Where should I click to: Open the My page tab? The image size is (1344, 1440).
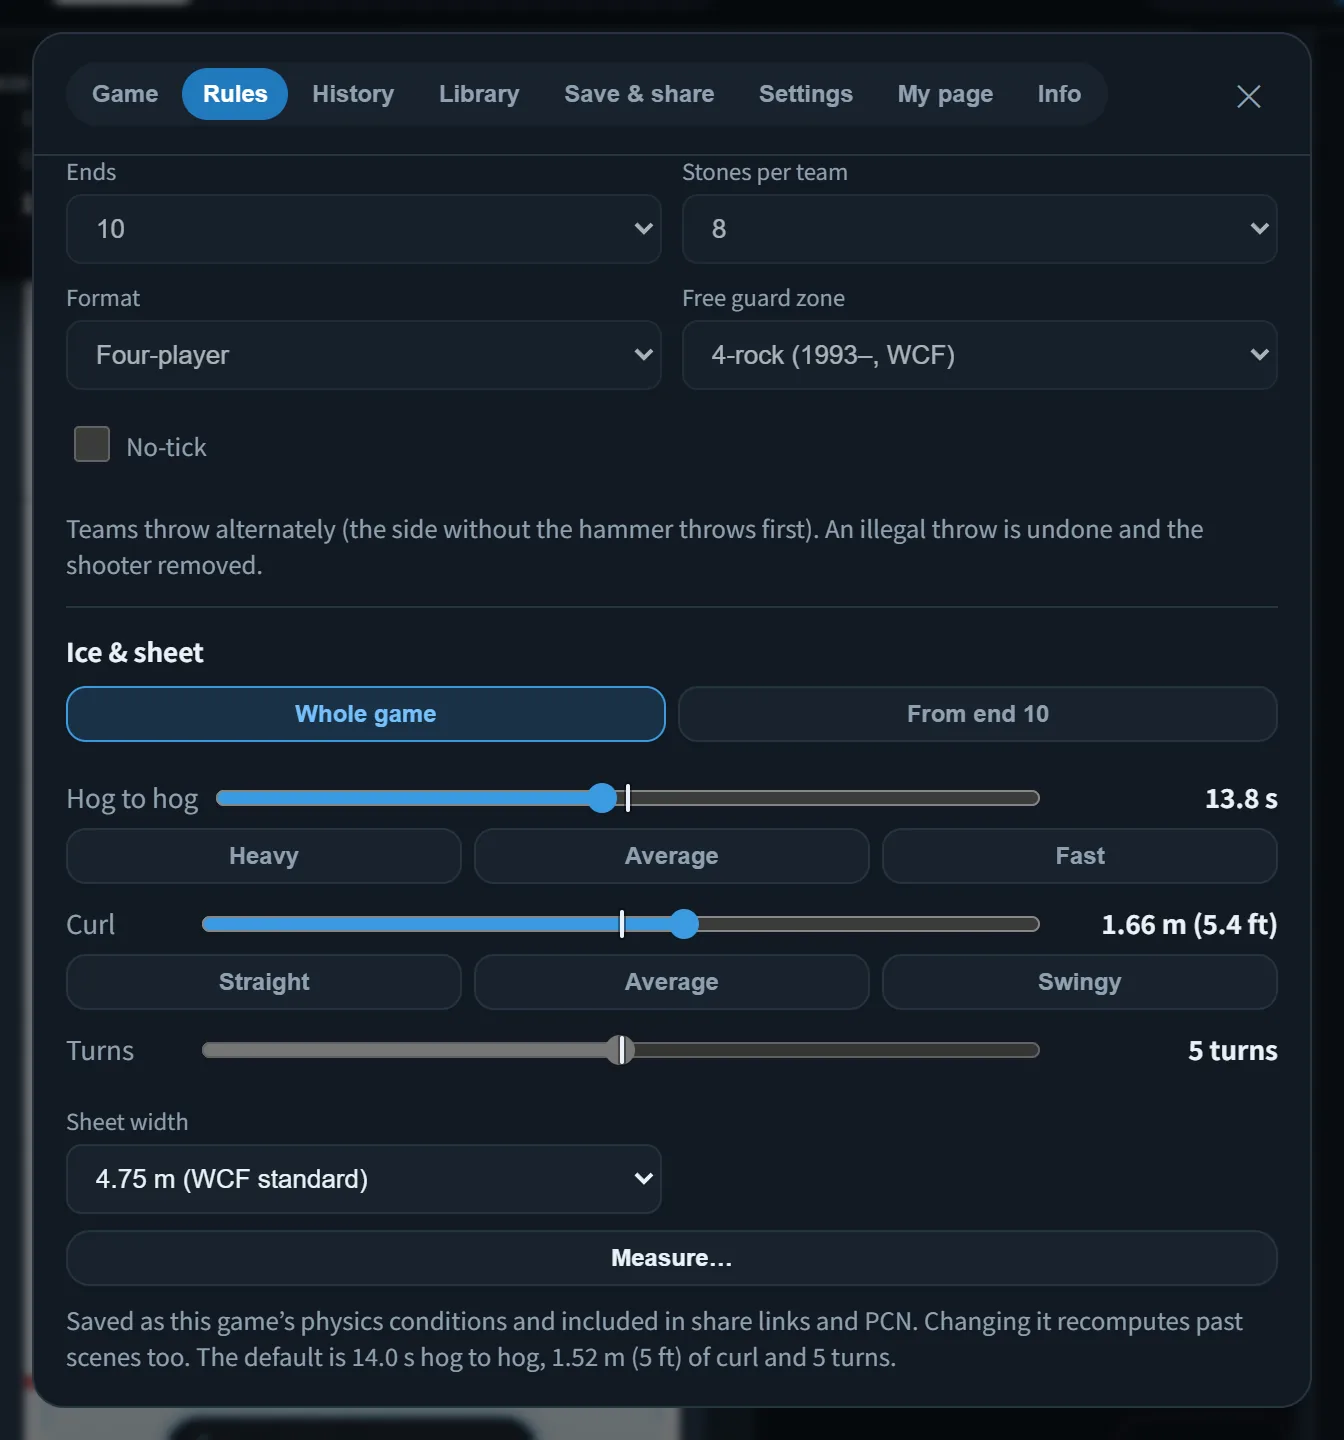(945, 94)
